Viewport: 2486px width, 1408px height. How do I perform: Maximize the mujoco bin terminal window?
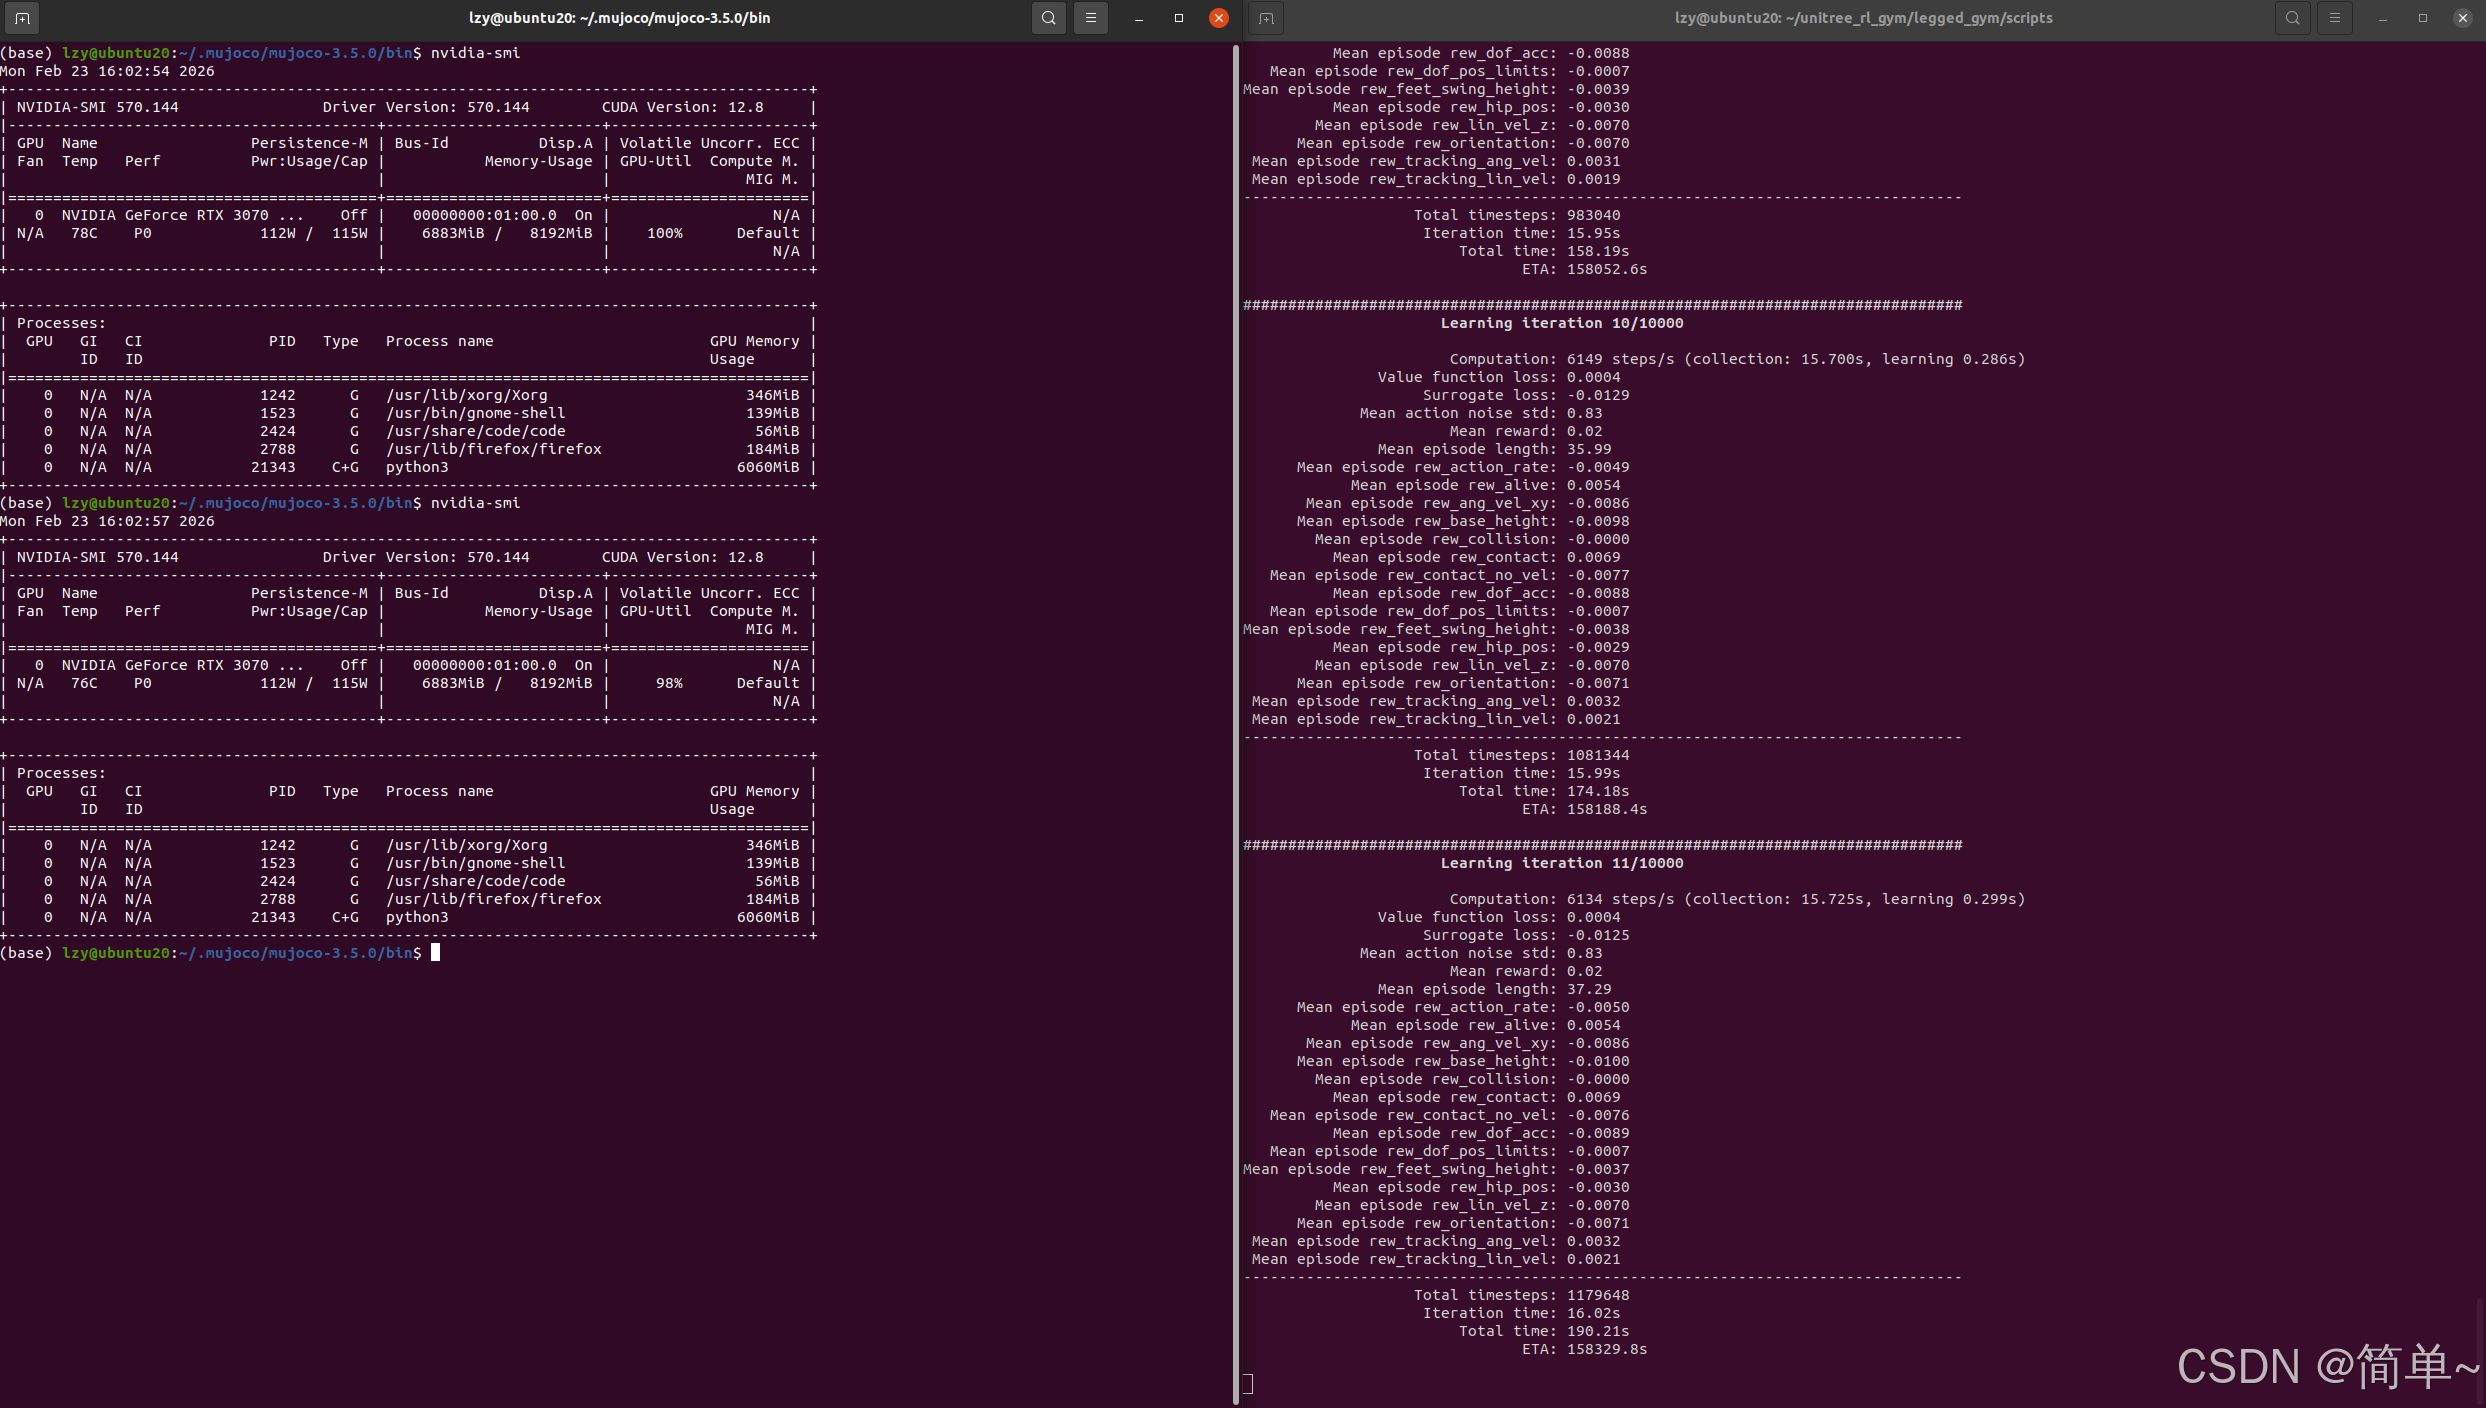tap(1178, 18)
